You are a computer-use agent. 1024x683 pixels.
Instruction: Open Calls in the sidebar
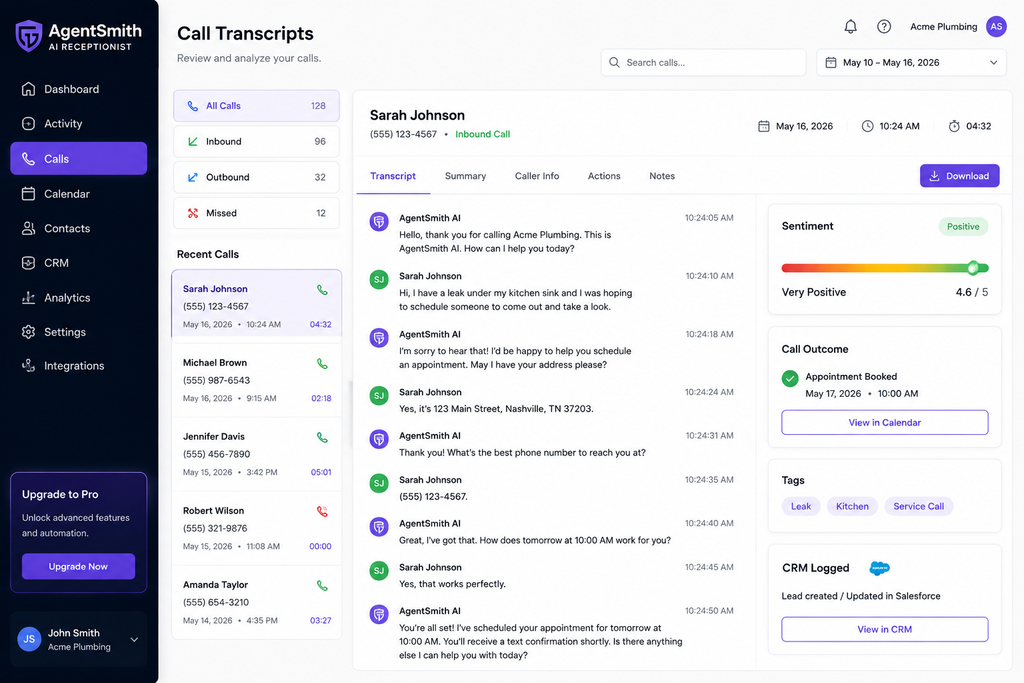pos(78,159)
